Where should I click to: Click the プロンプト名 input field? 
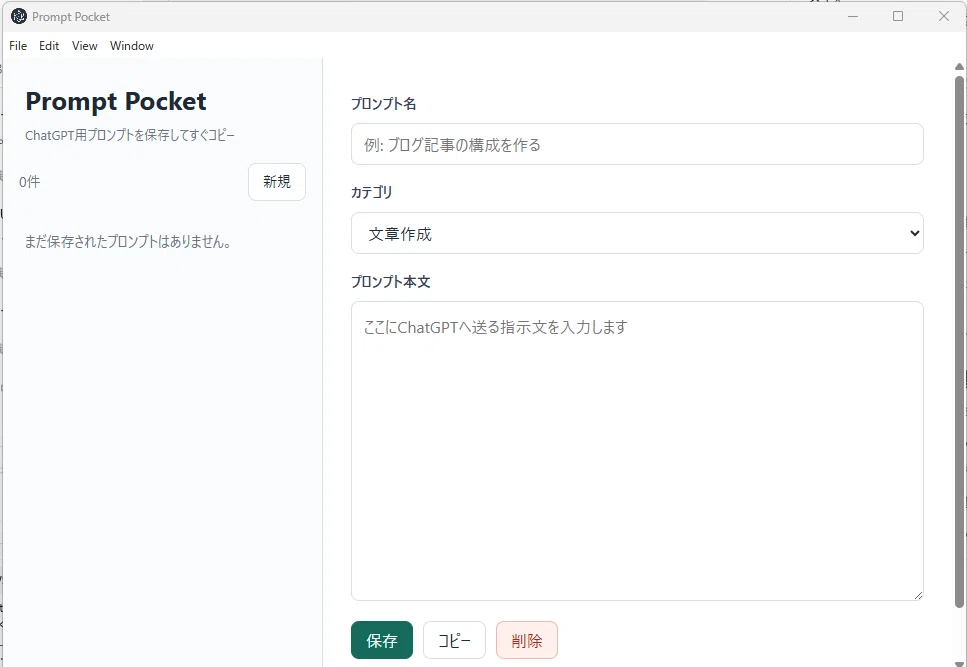637,144
